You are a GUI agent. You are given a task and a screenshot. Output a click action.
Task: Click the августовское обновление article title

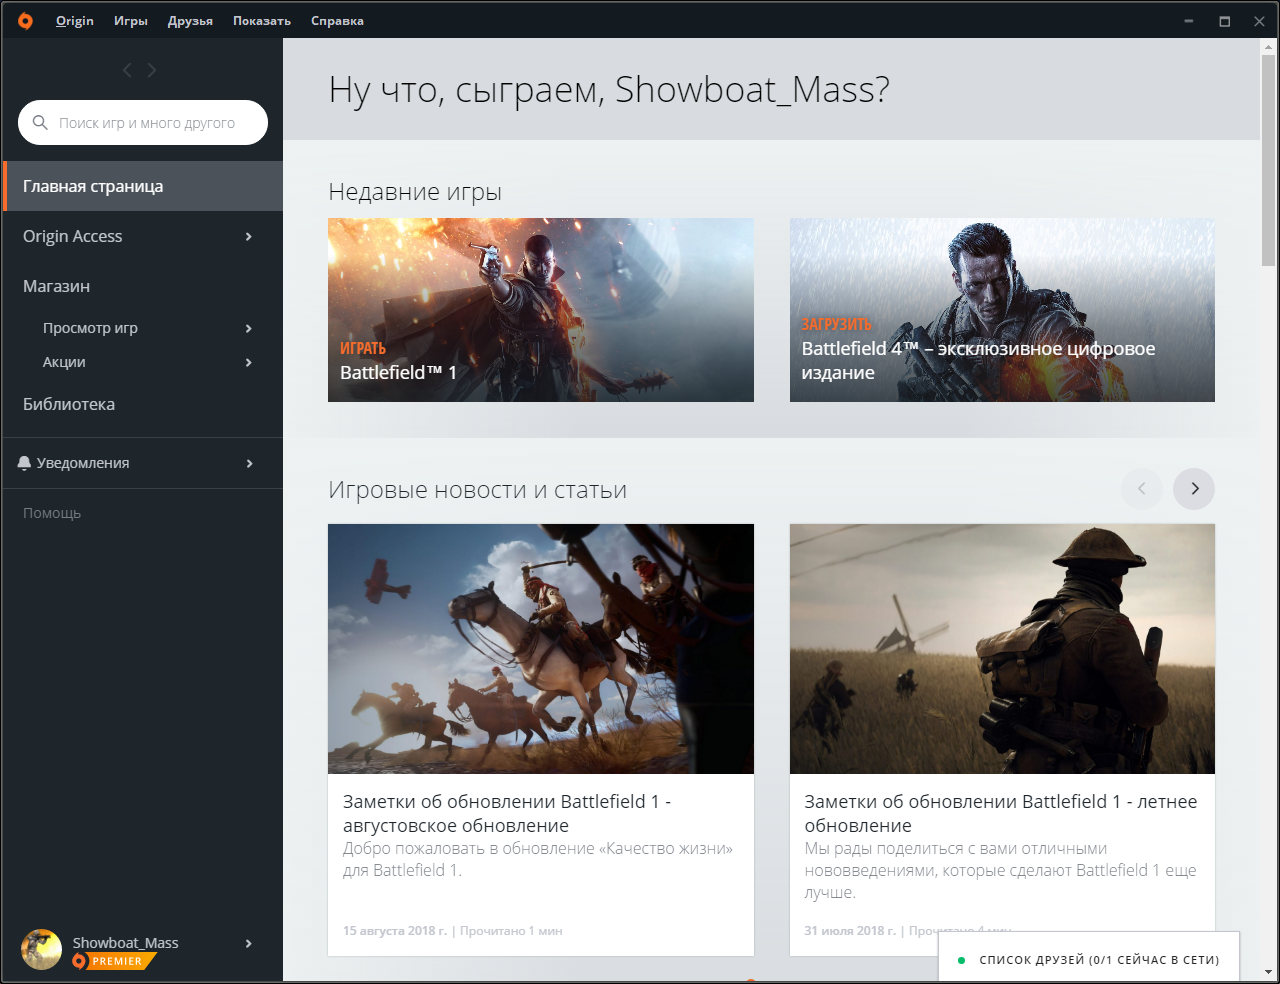[x=507, y=813]
